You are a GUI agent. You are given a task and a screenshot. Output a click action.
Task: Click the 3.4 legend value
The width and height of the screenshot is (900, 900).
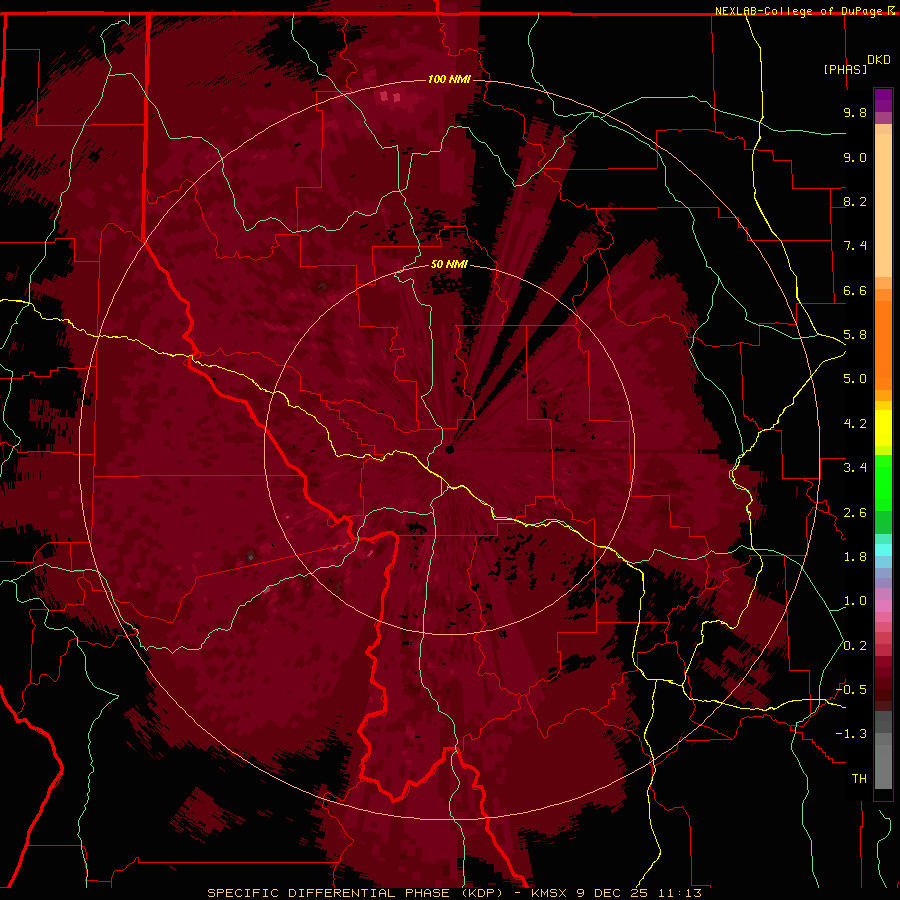855,468
